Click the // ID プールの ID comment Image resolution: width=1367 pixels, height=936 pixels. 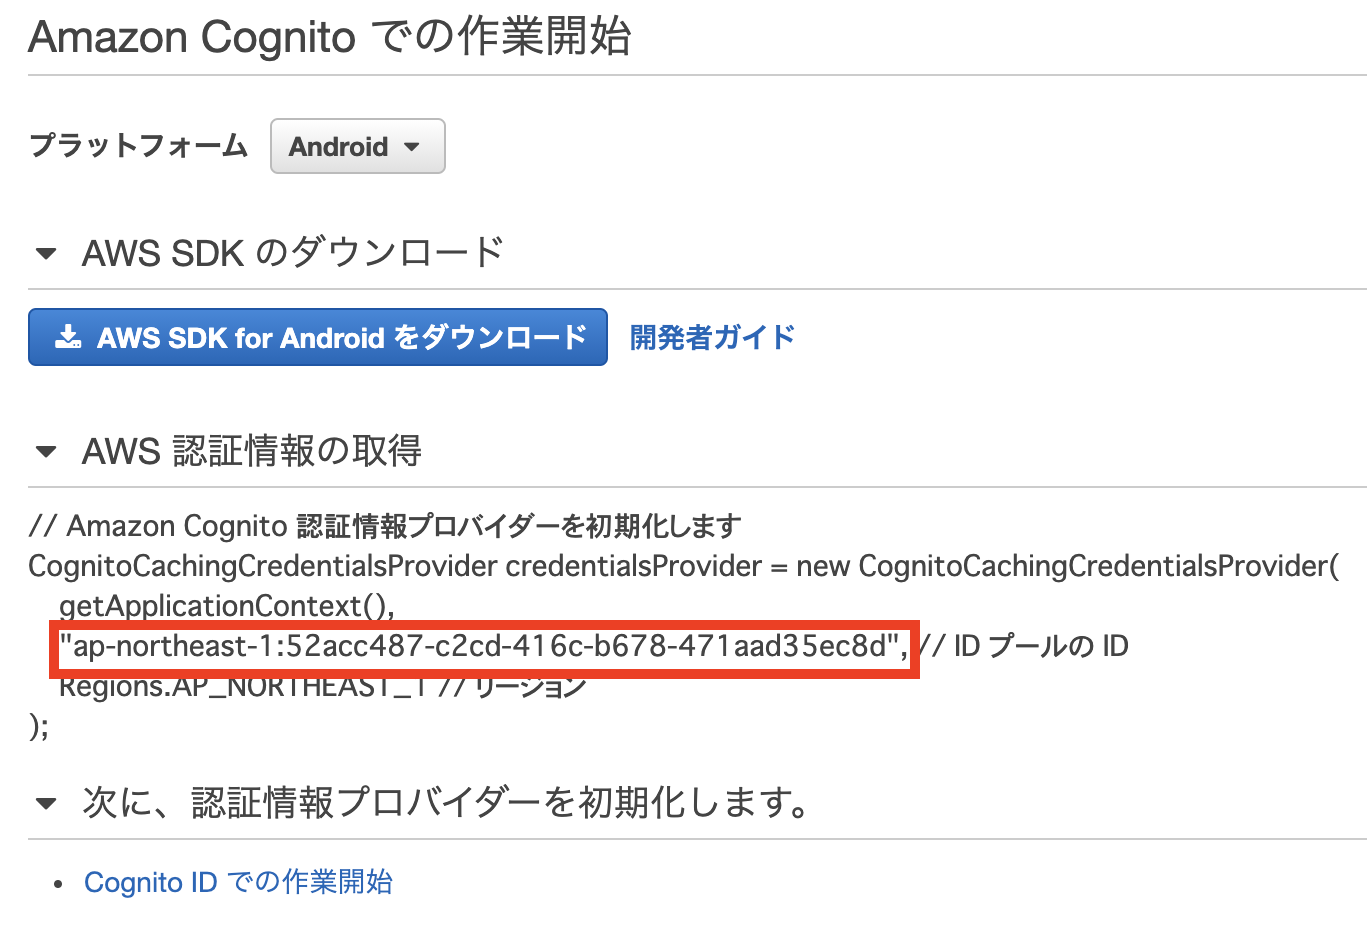click(x=1025, y=647)
